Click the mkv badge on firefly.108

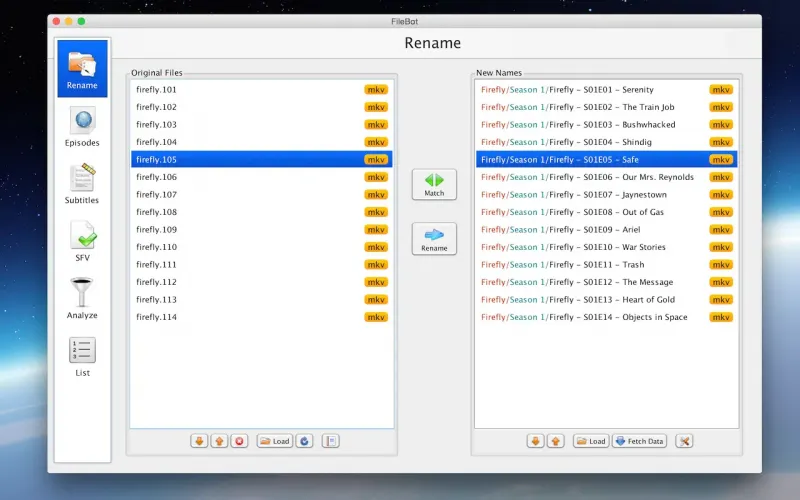click(x=376, y=212)
